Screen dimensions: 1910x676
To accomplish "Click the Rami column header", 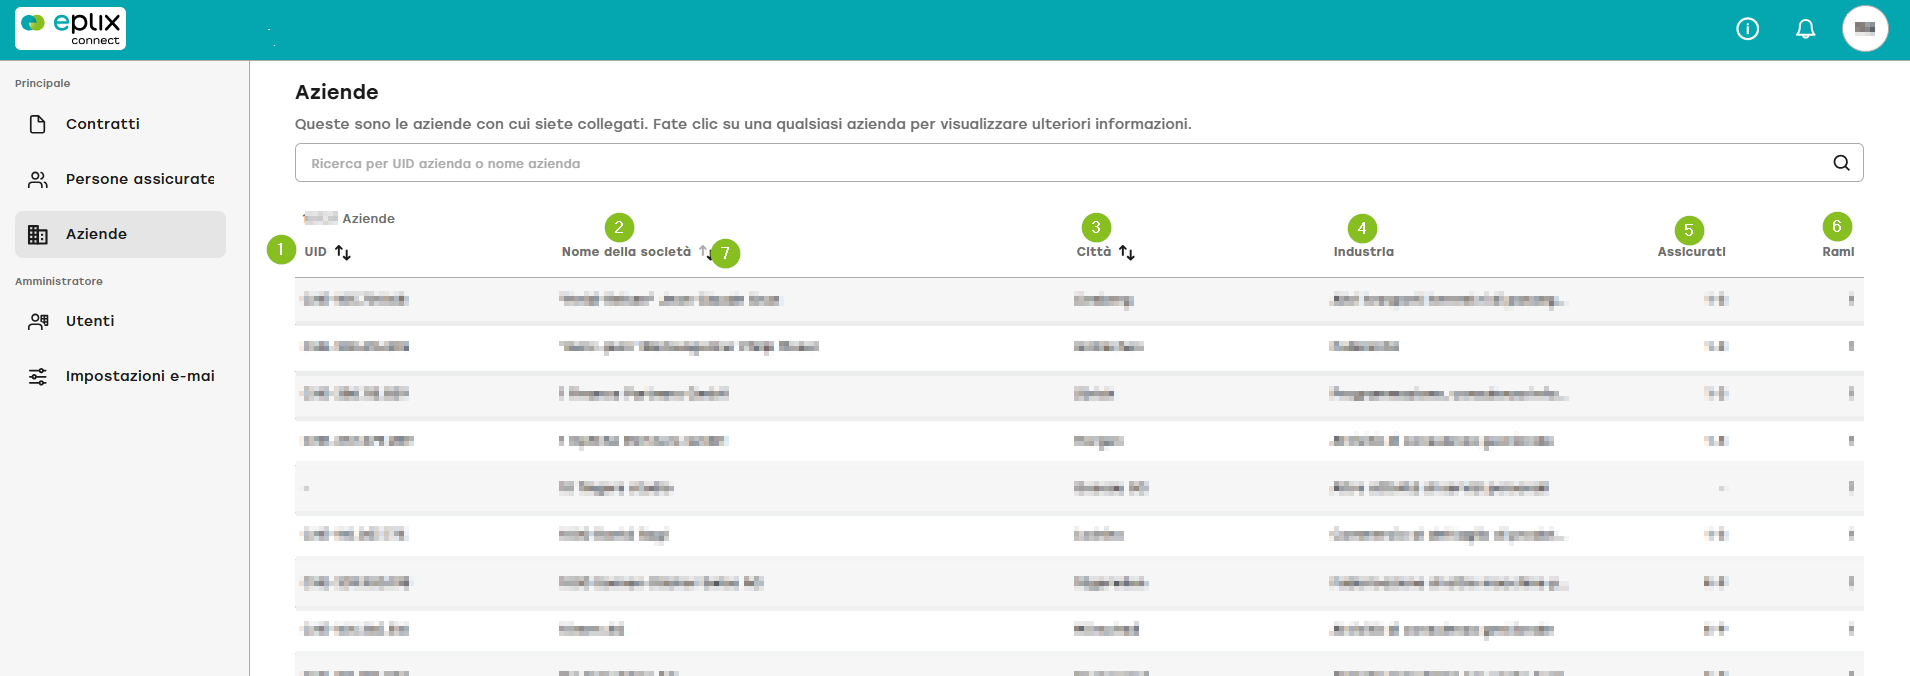I will tap(1838, 252).
